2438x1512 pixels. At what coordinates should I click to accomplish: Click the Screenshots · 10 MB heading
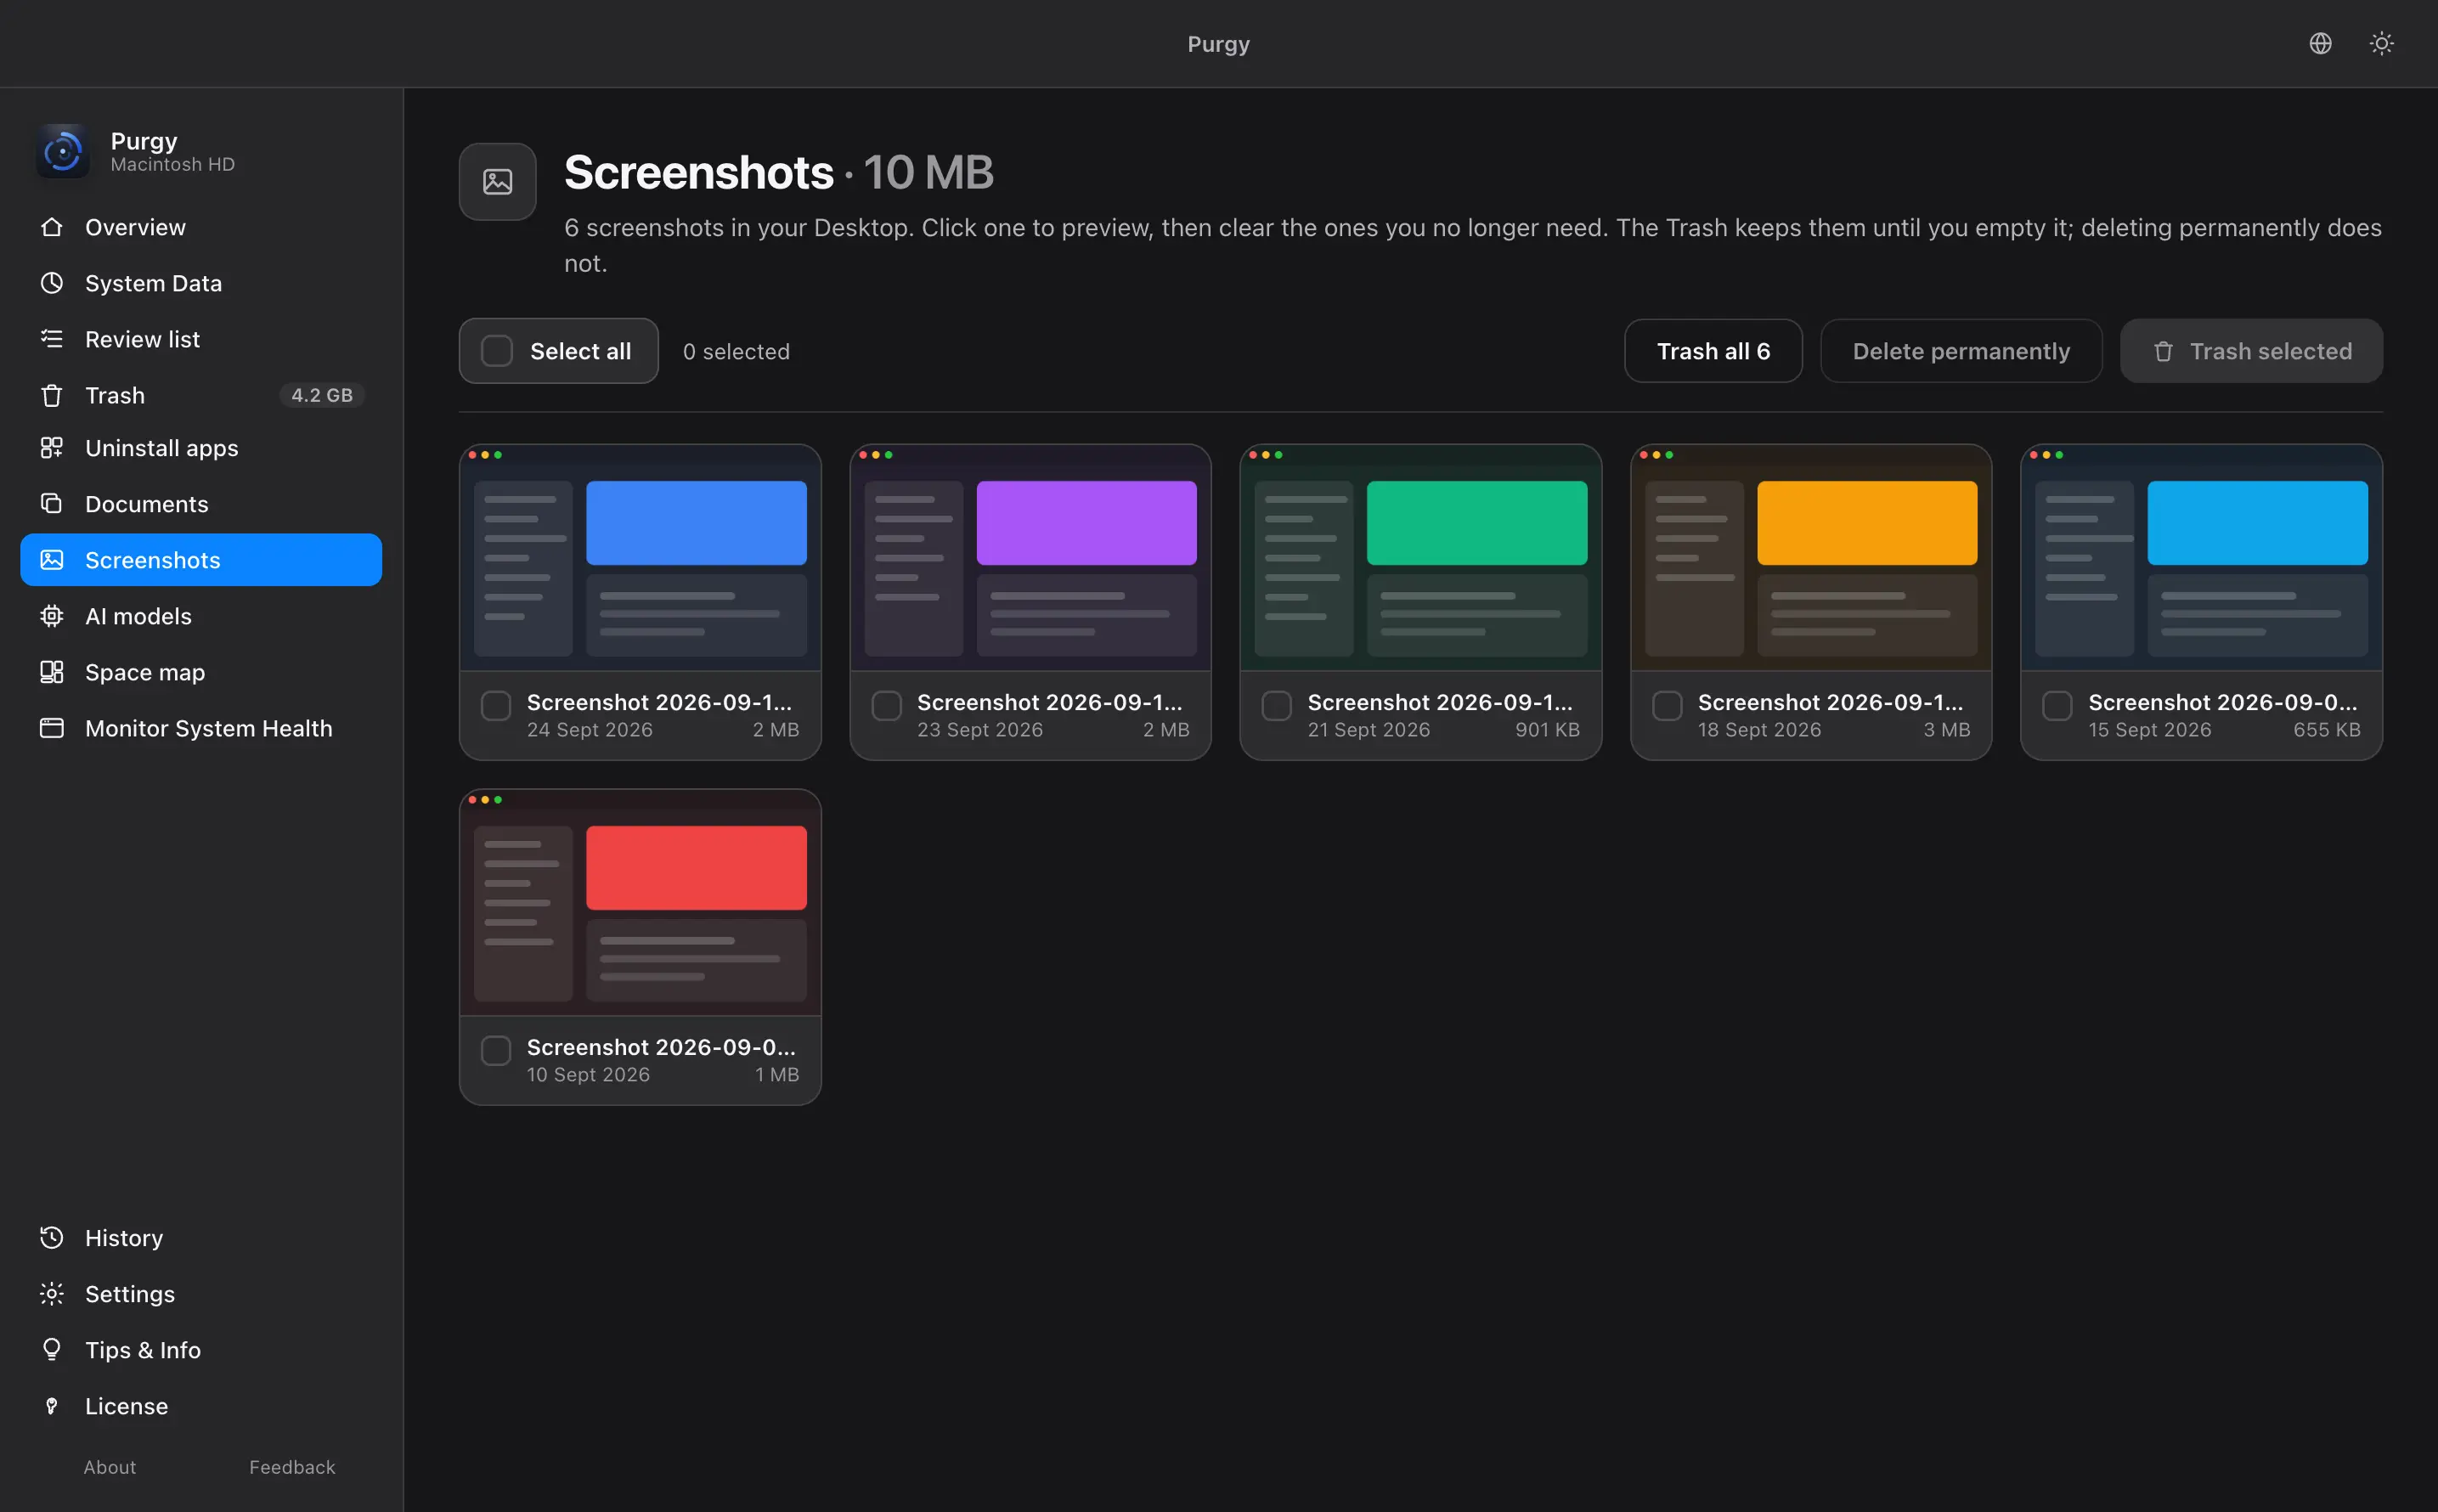point(779,172)
